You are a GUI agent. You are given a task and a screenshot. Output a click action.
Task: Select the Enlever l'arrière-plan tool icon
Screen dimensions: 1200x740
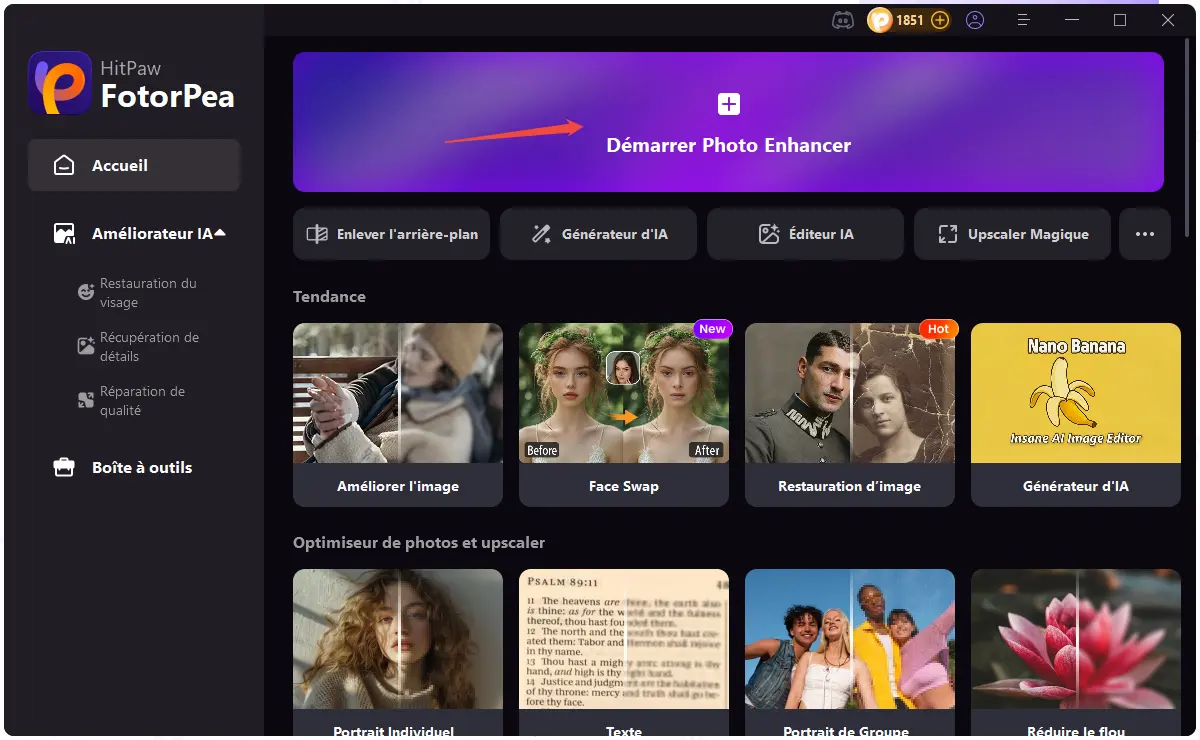319,234
